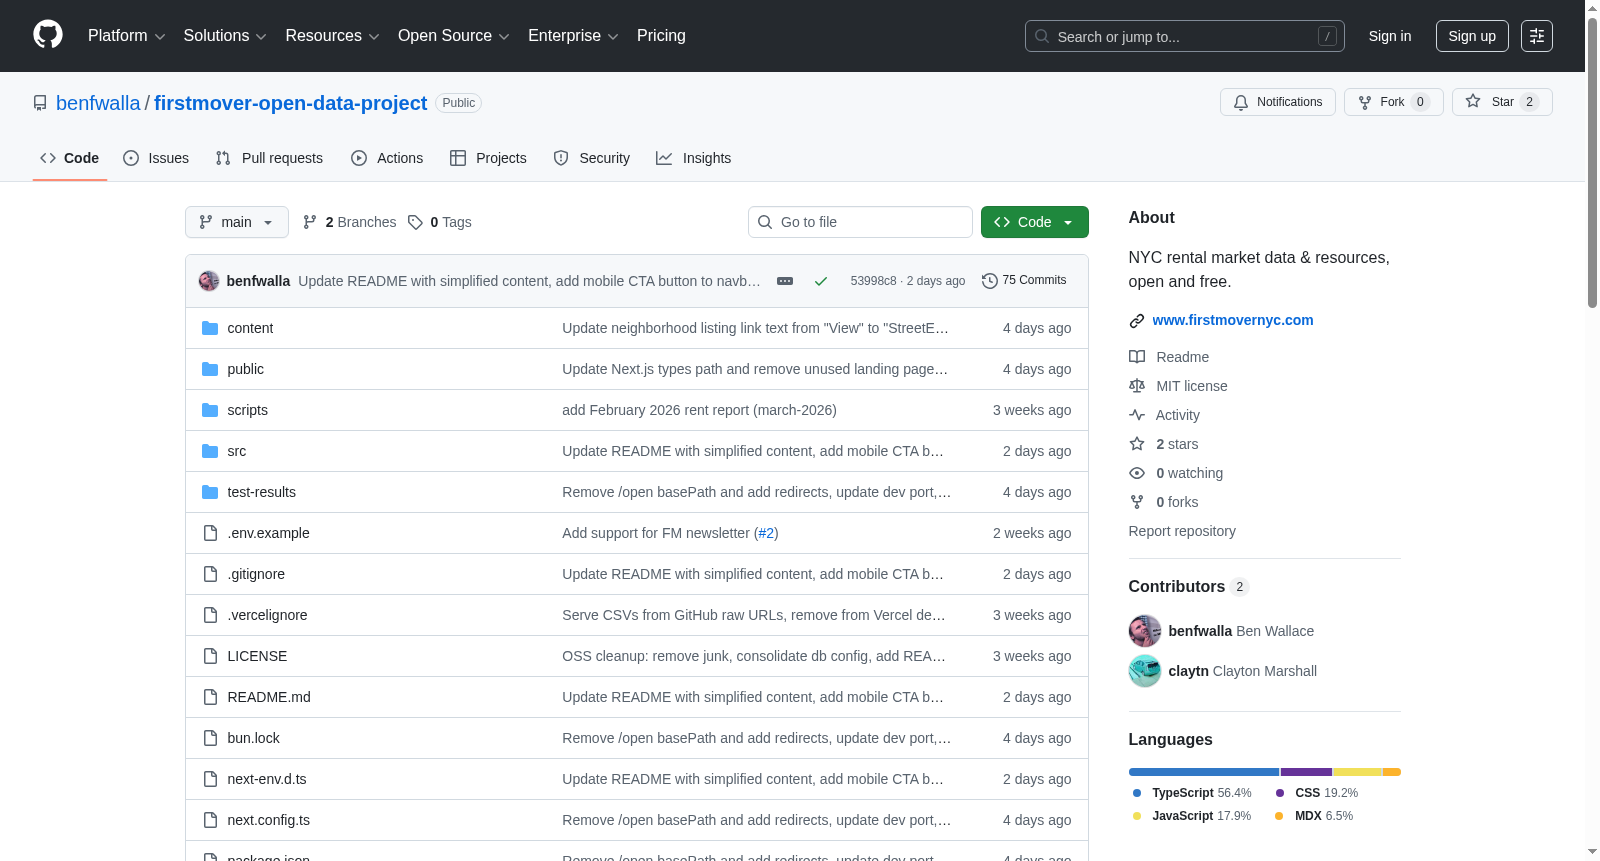
Task: View the 0 Tags link
Action: point(440,222)
